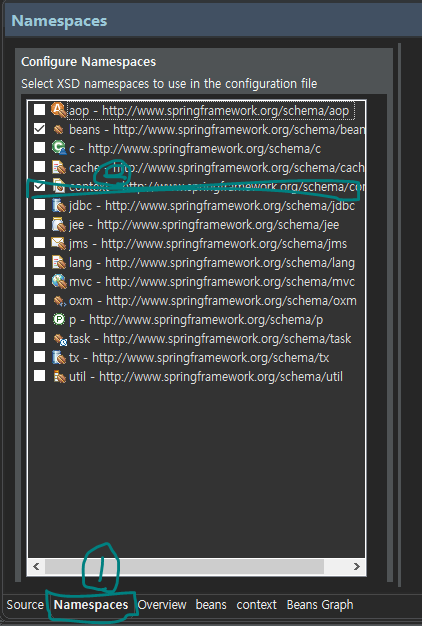The width and height of the screenshot is (422, 626).
Task: Click the lang namespace icon
Action: (59, 262)
